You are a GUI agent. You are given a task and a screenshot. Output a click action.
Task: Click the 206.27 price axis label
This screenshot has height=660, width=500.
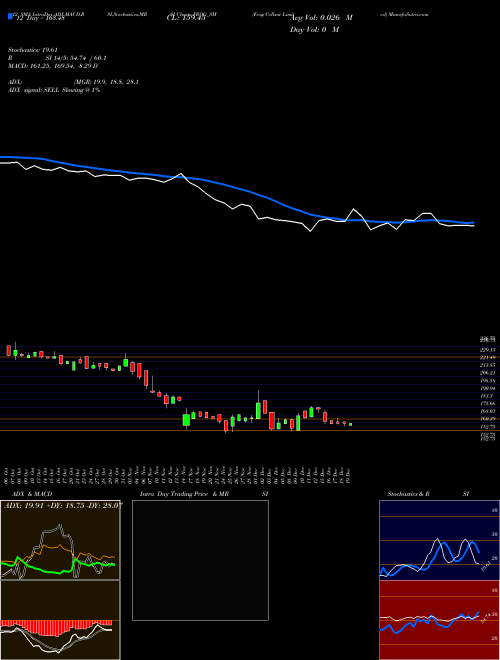pyautogui.click(x=487, y=373)
